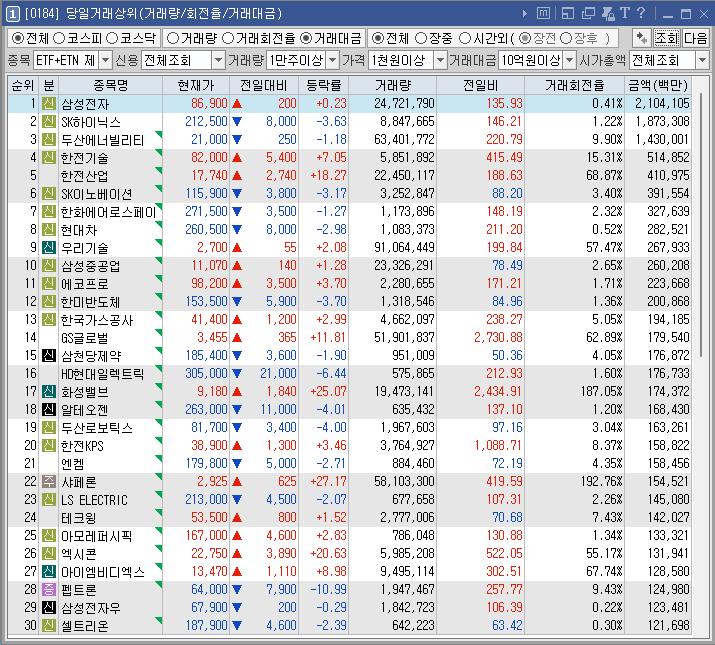The image size is (715, 645).
Task: Select the 코스닥 radio button
Action: [x=112, y=38]
